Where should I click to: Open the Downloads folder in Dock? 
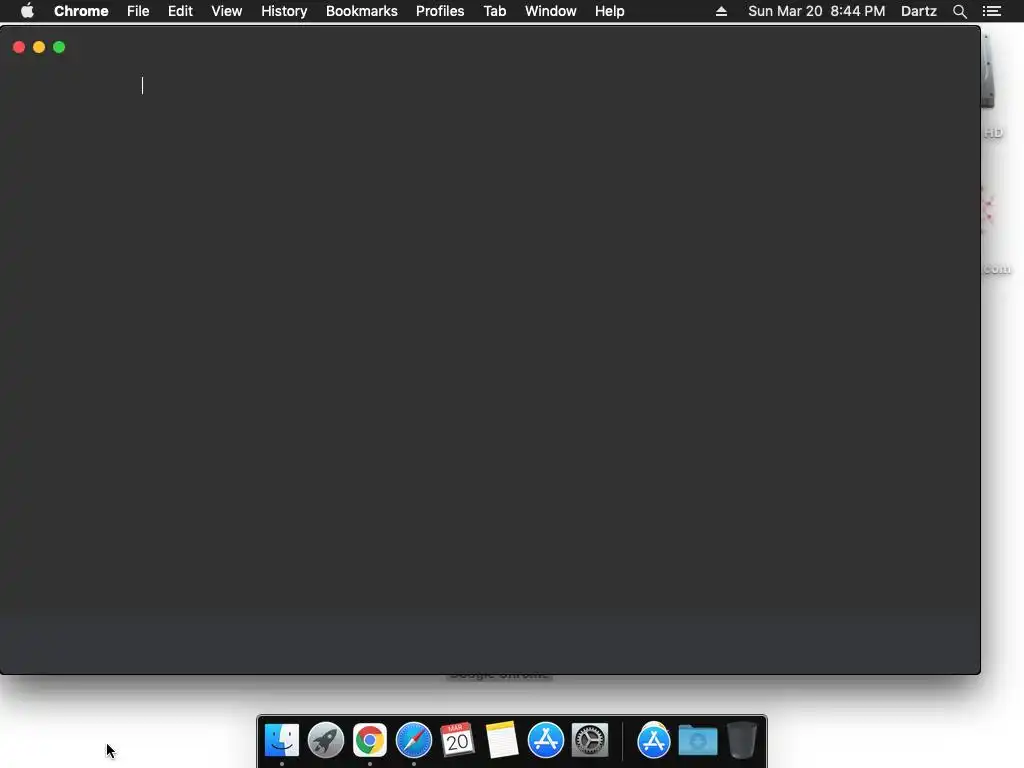pyautogui.click(x=698, y=740)
